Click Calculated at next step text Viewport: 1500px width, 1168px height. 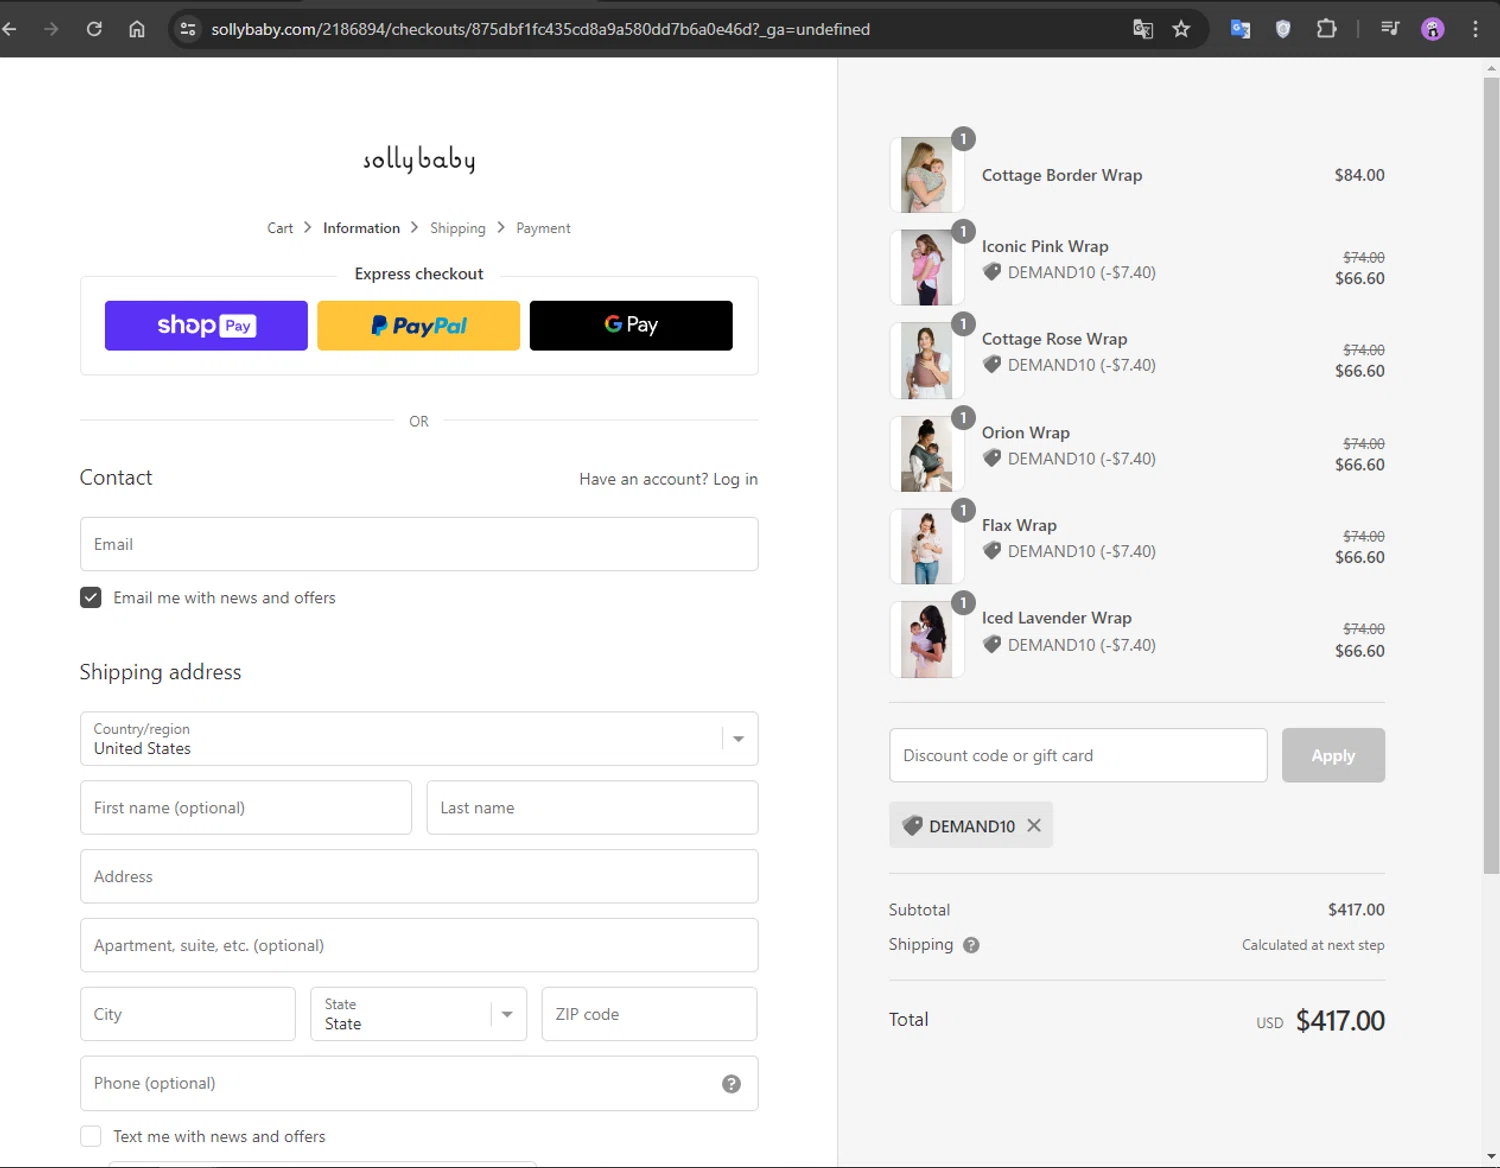click(1313, 945)
